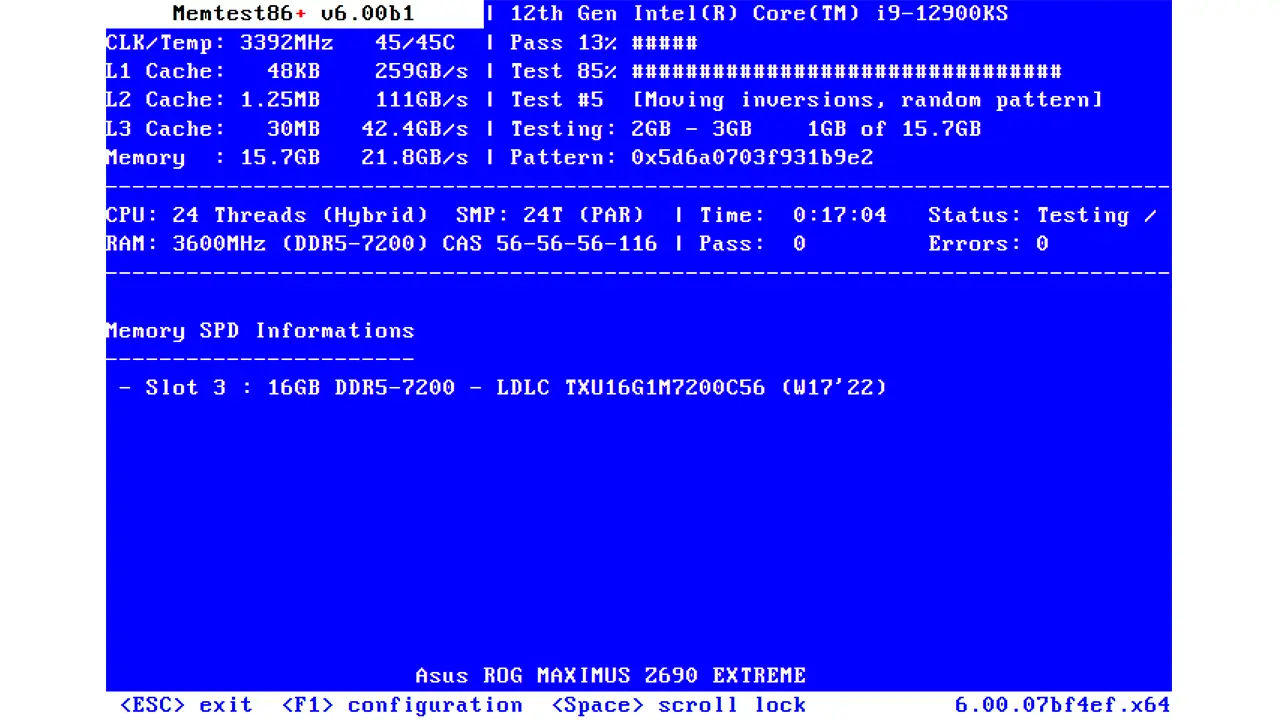
Task: Select RAM 3600MHz (DDR5-7200) text
Action: pyautogui.click(x=267, y=244)
